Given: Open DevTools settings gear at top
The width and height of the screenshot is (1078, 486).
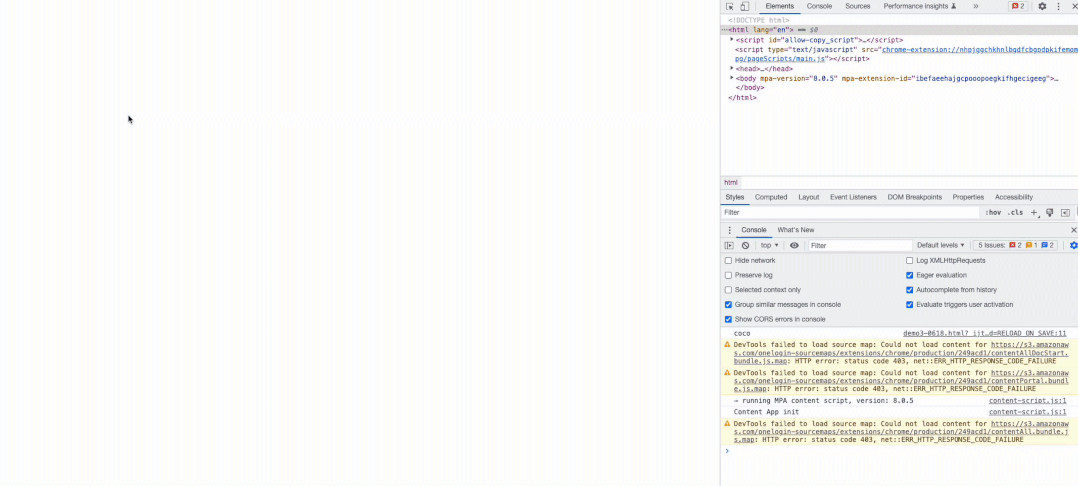Looking at the screenshot, I should 1042,6.
